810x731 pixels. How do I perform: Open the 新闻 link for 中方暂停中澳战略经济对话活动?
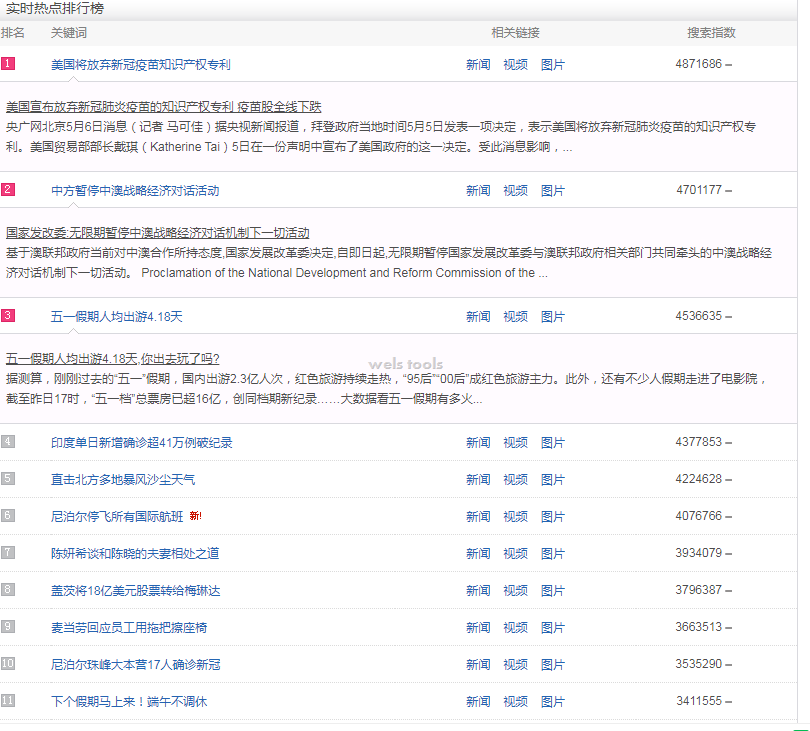point(478,190)
